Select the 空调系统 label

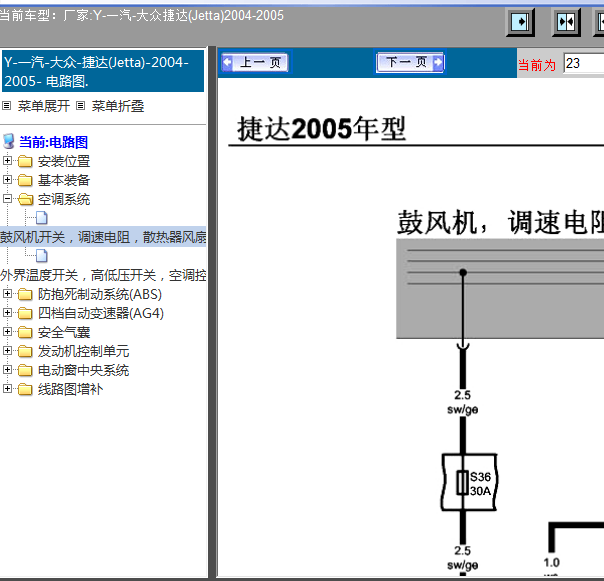[64, 199]
